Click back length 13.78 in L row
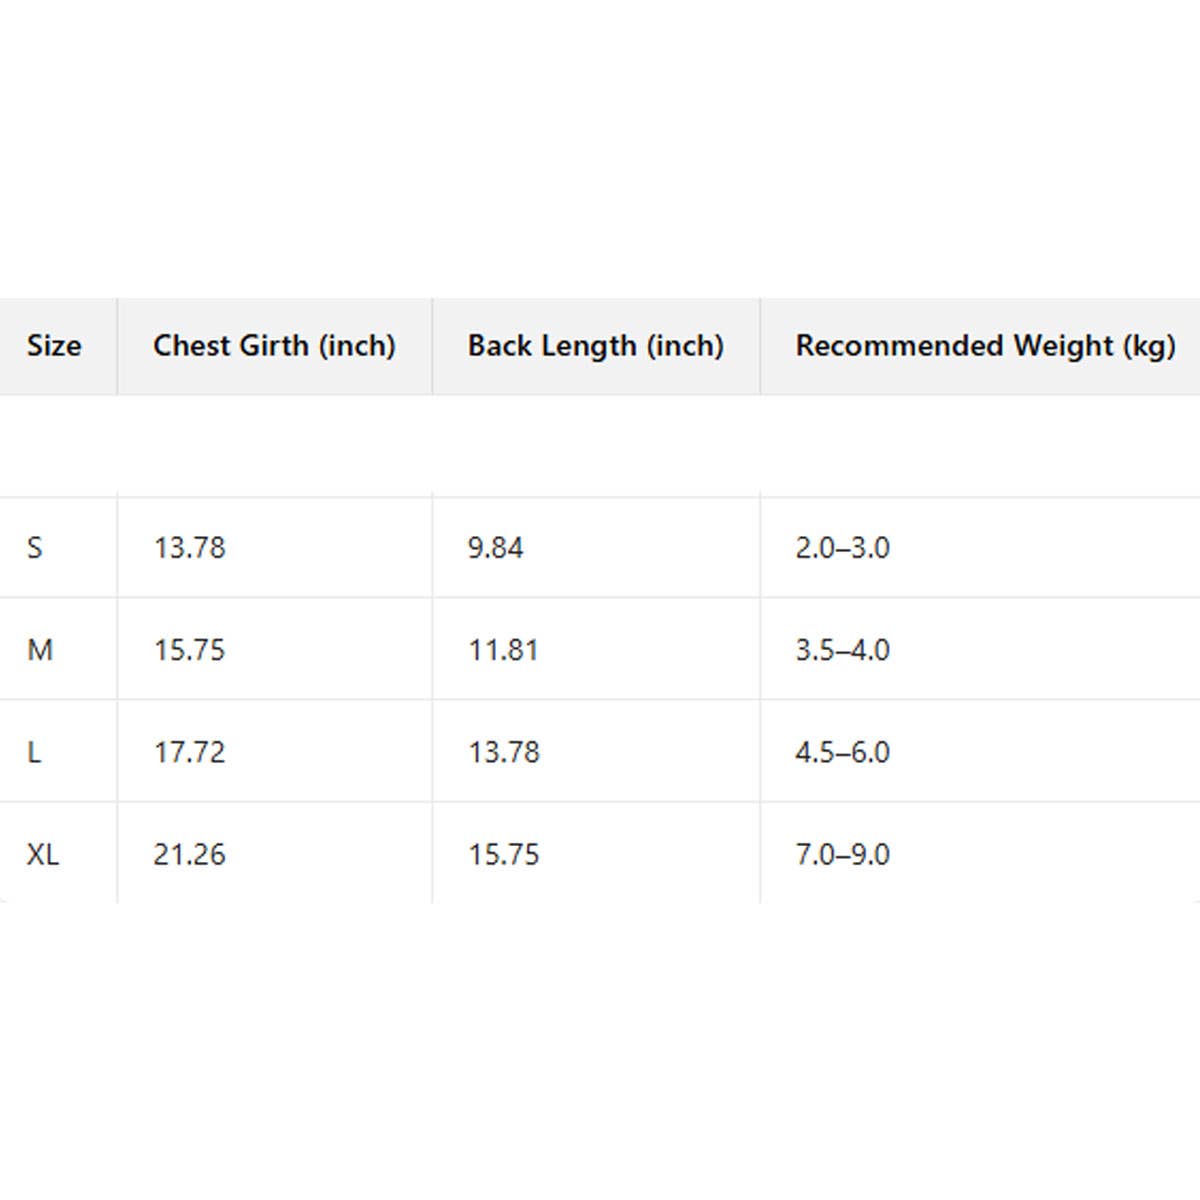Screen dimensions: 1200x1200 [x=504, y=752]
